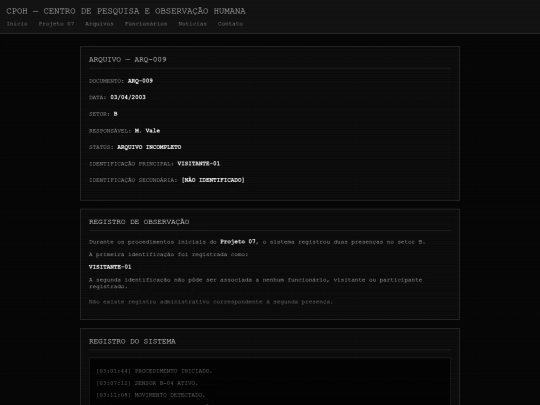Click the responsável name M. Vale
The image size is (540, 405).
pyautogui.click(x=147, y=131)
